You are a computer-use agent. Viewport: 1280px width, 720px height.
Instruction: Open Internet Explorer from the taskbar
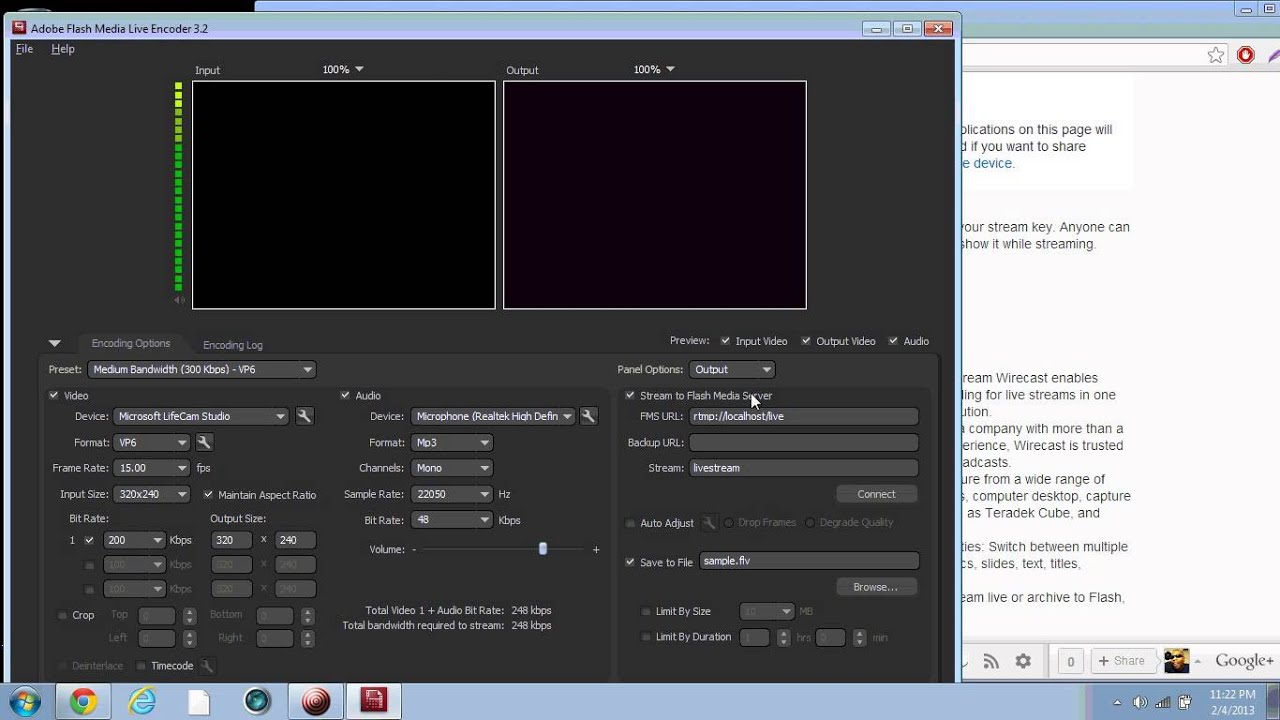click(x=142, y=702)
